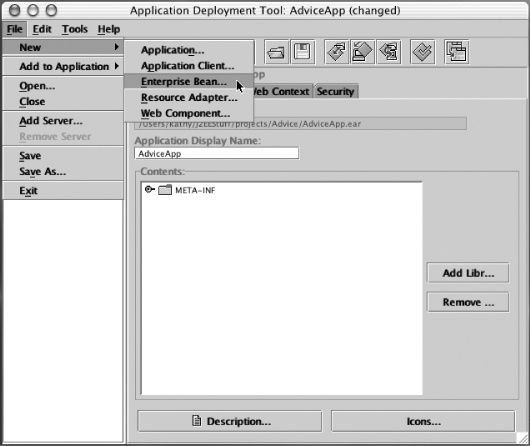Switch to the Web Context tab
The height and width of the screenshot is (446, 530).
282,91
